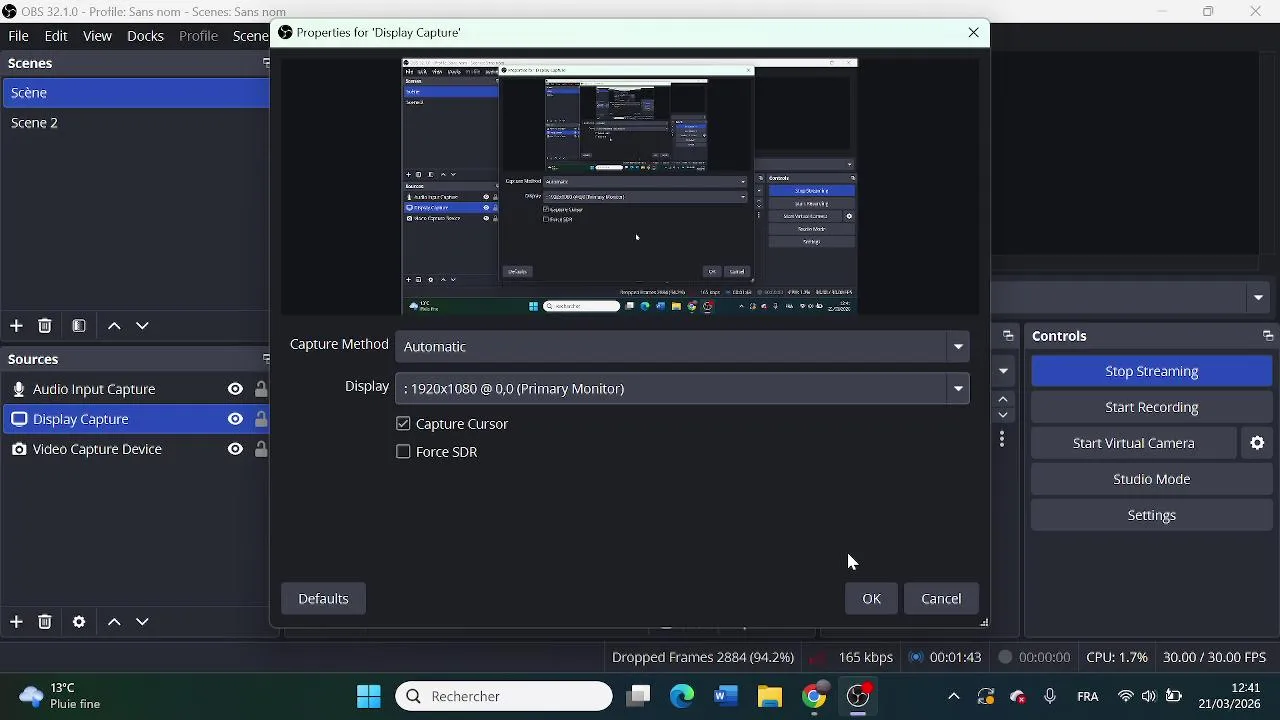This screenshot has width=1280, height=720.
Task: Click OK in Display Capture properties
Action: [x=872, y=598]
